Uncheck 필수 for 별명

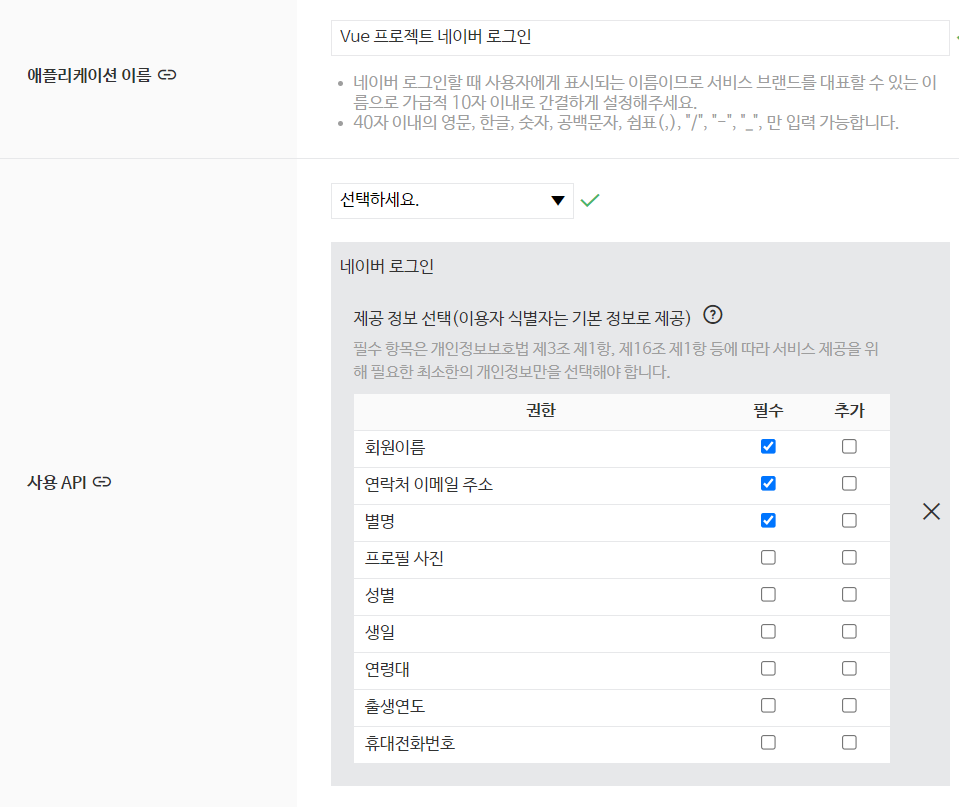tap(768, 521)
